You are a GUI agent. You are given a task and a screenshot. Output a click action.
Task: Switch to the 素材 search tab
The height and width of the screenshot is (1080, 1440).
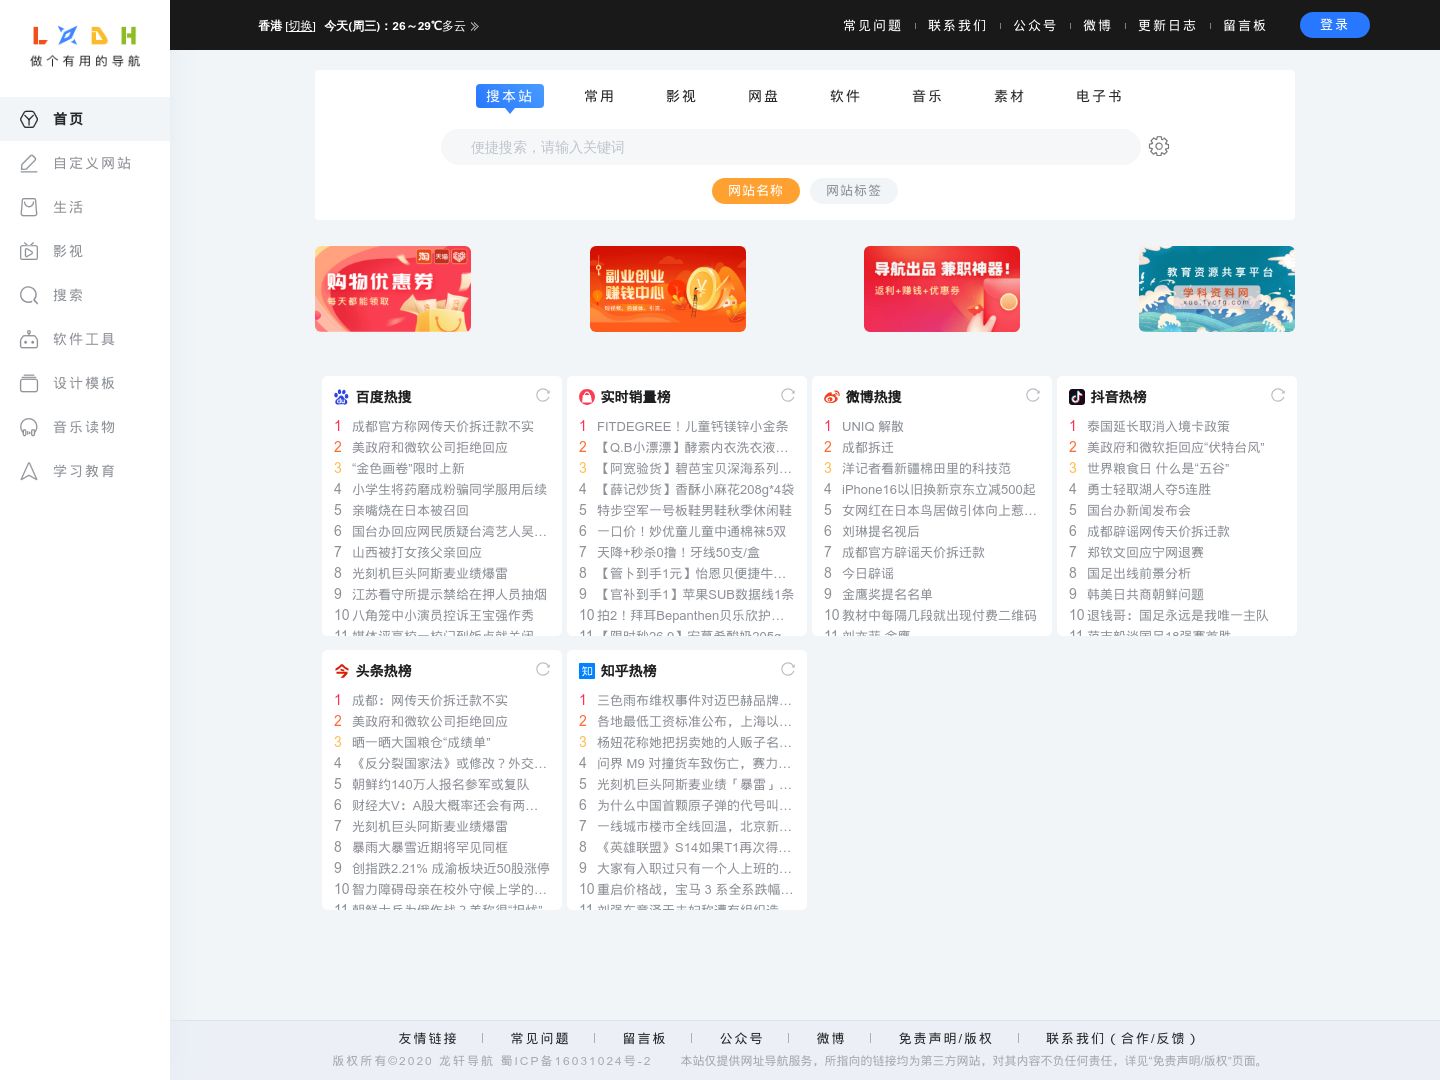1009,96
